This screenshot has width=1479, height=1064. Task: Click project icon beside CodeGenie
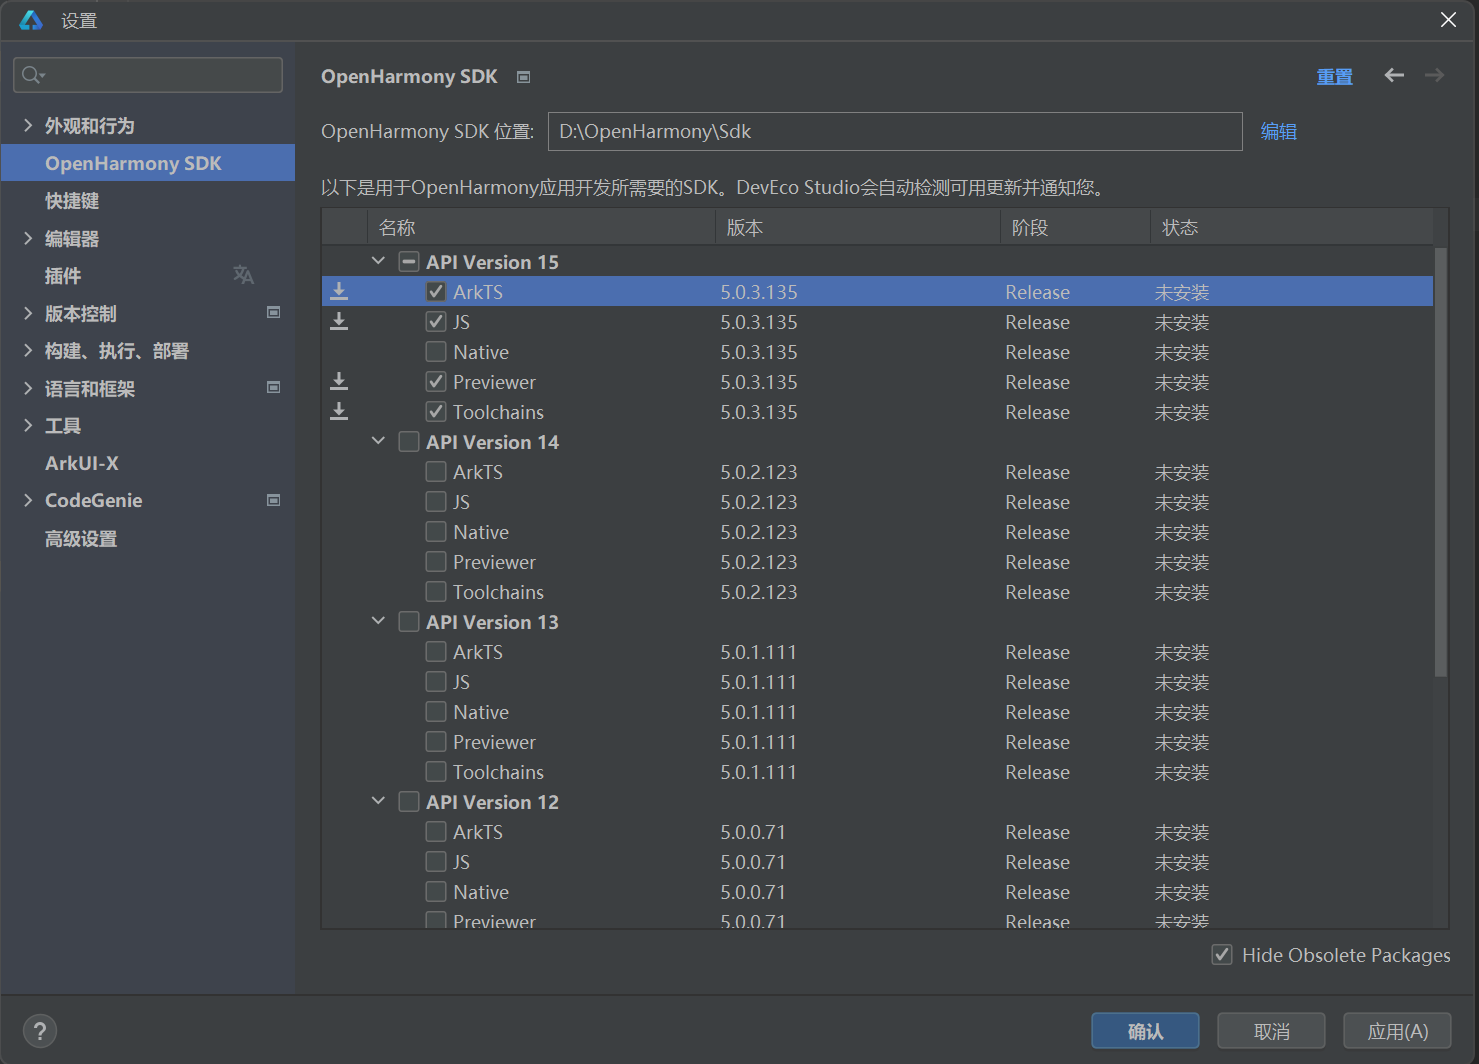coord(273,500)
